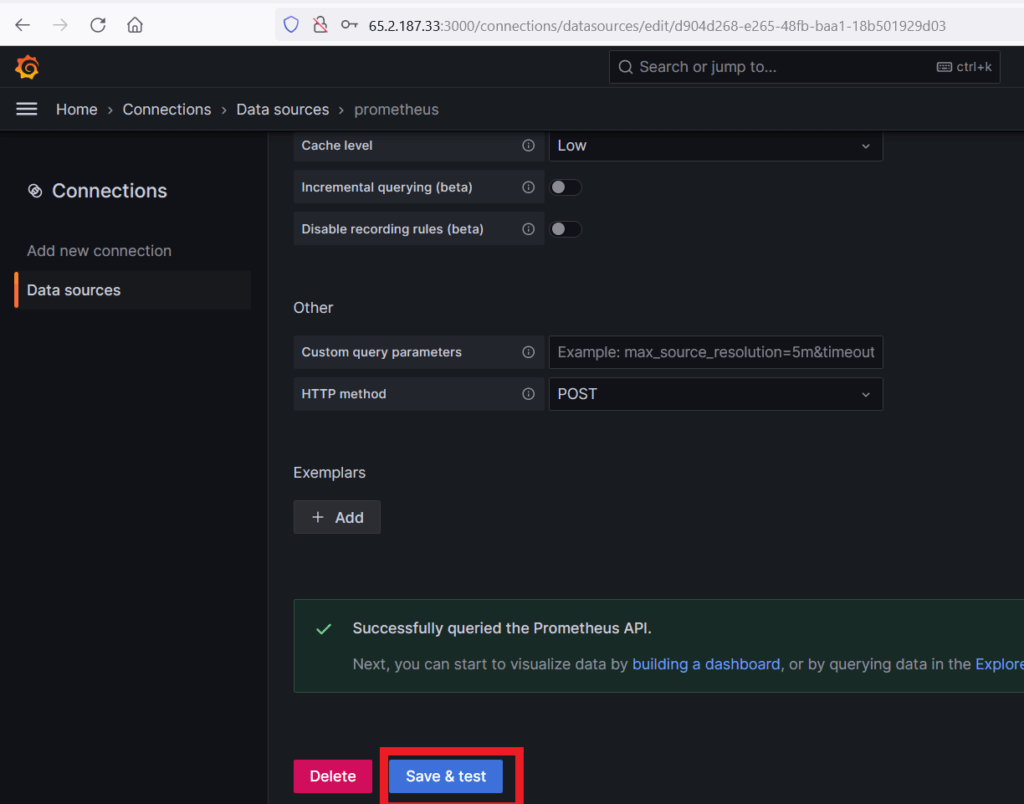The image size is (1024, 804).
Task: Open the HTTP method dropdown
Action: point(716,394)
